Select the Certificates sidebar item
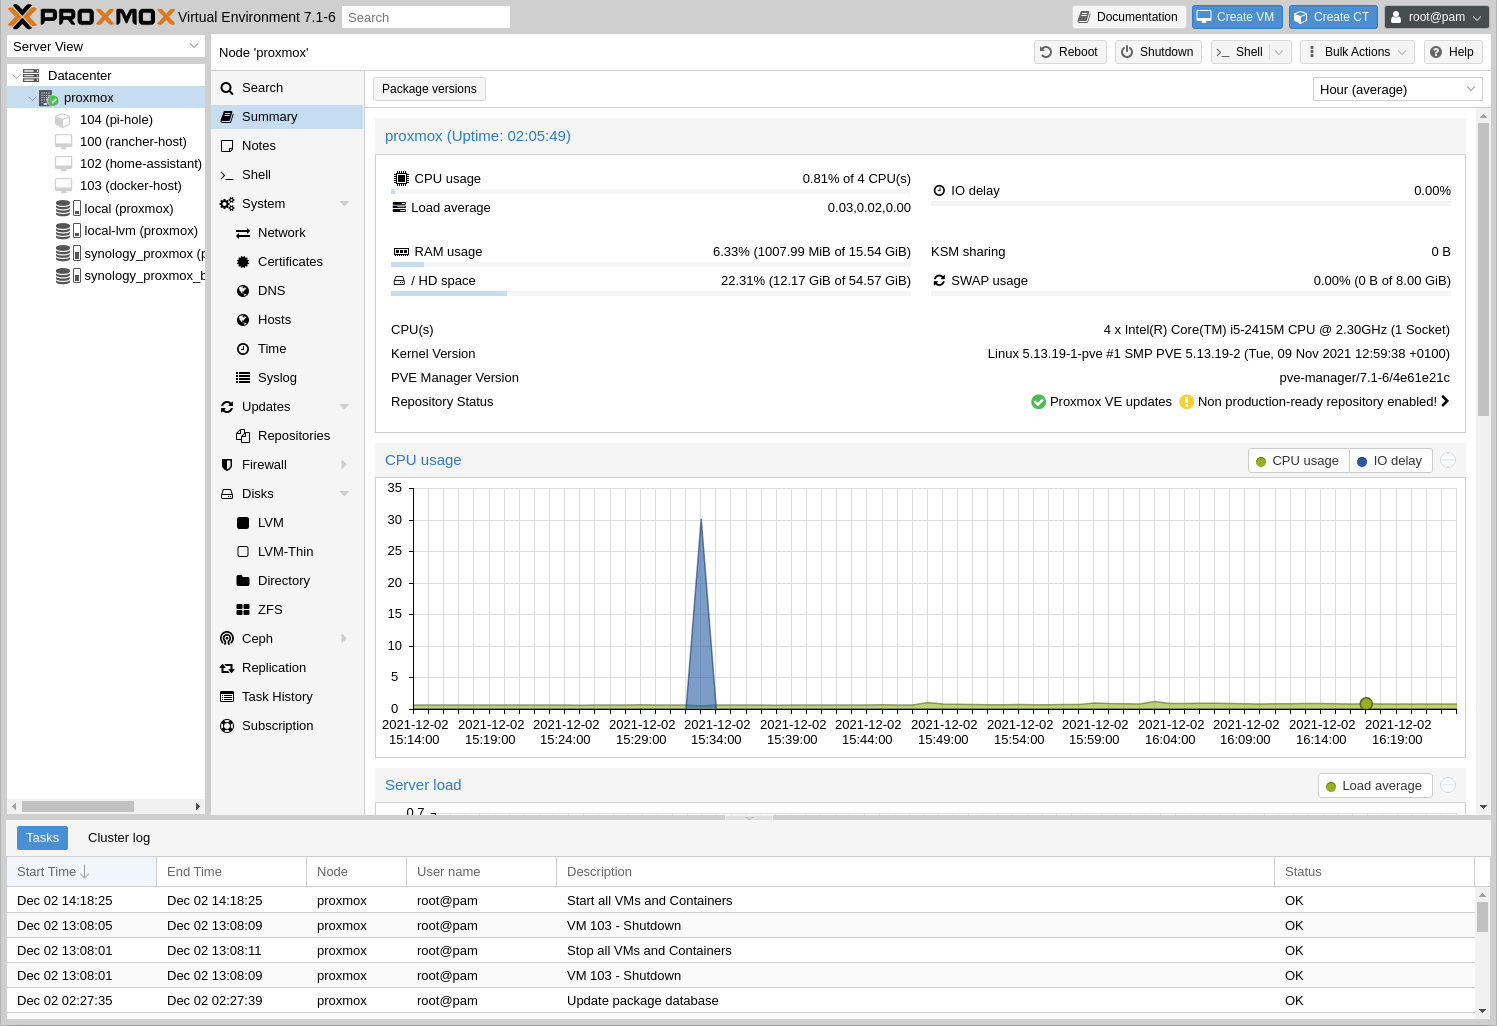This screenshot has height=1026, width=1497. pos(291,261)
